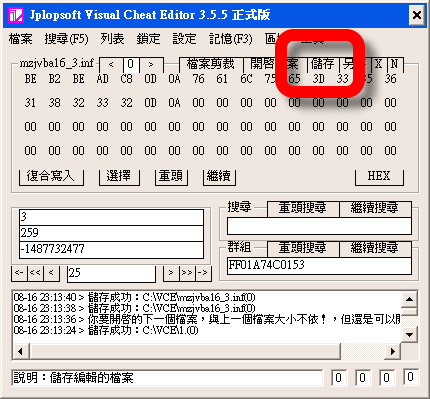Open the 鎖定 menu
The image size is (430, 399).
[x=148, y=39]
